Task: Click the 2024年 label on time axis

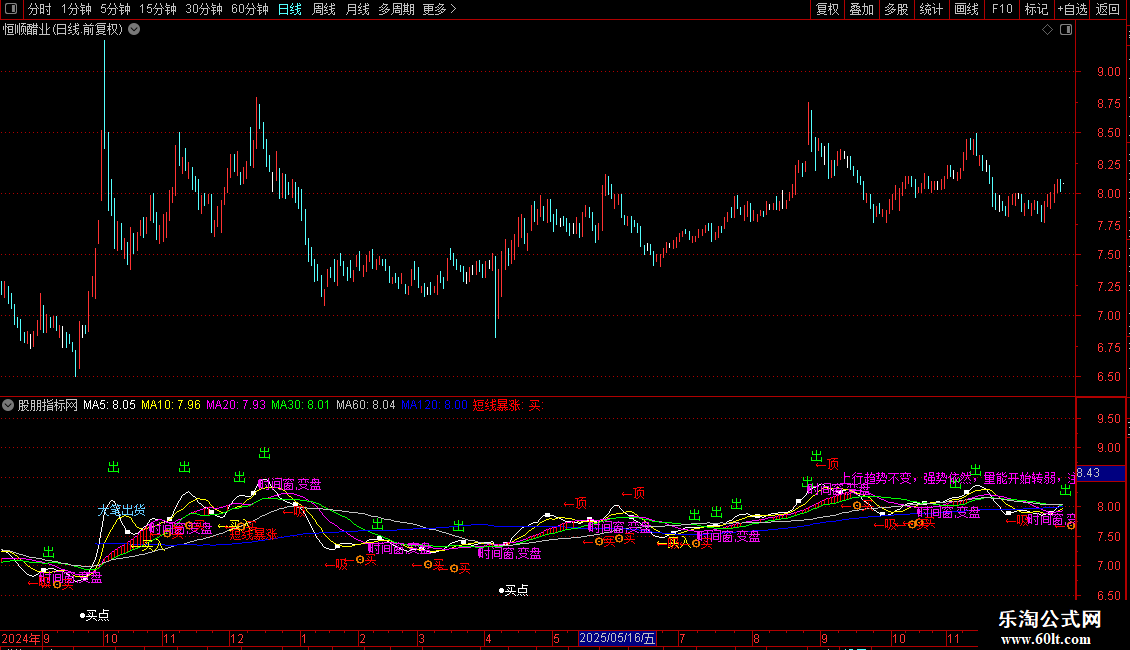Action: coord(21,638)
